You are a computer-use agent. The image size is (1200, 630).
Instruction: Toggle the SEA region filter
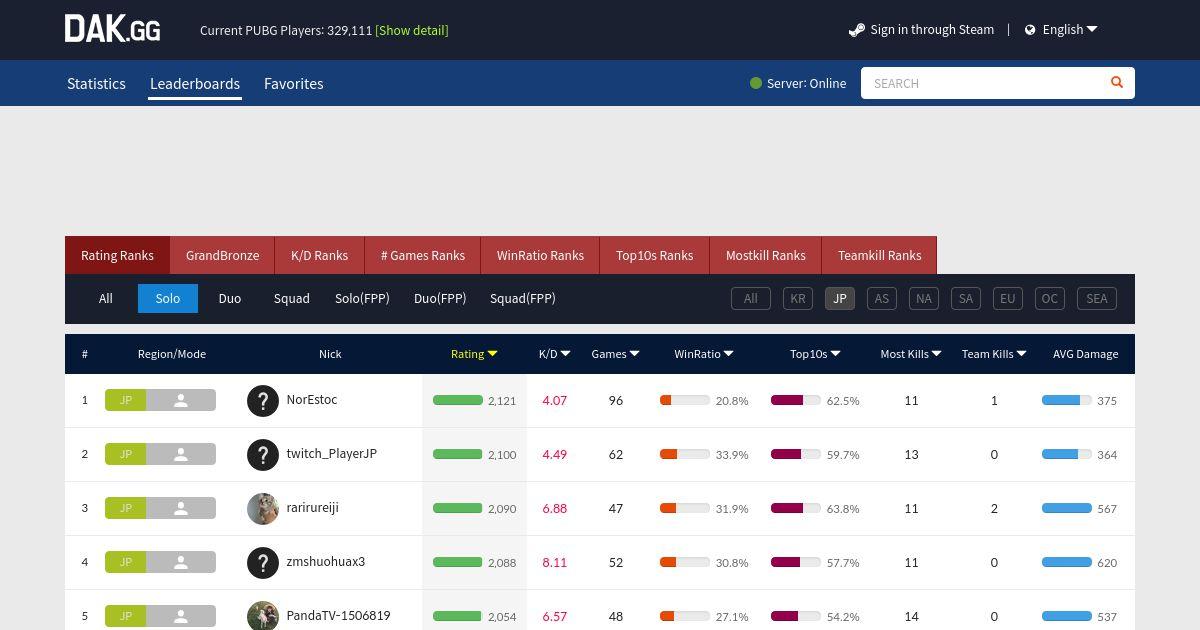(x=1097, y=298)
